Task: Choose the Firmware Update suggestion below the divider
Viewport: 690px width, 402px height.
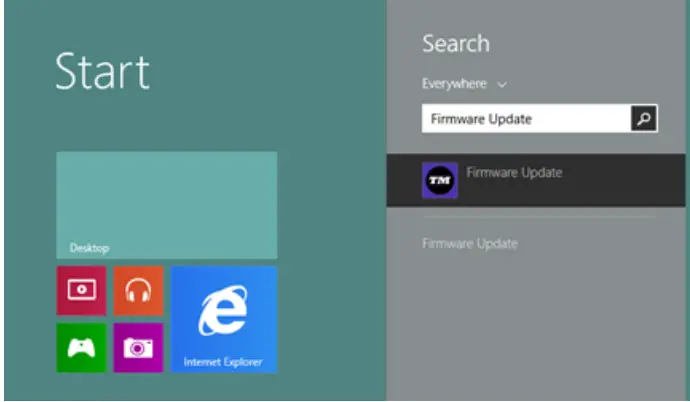Action: tap(470, 244)
